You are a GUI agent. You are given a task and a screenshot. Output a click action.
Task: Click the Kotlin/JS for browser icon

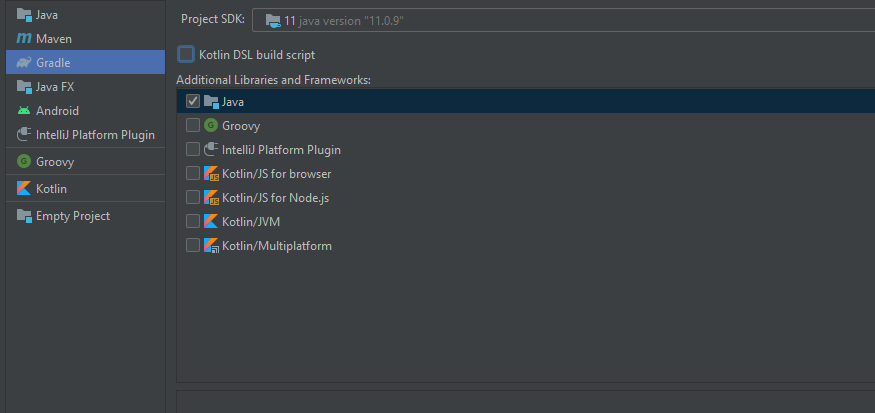point(211,174)
